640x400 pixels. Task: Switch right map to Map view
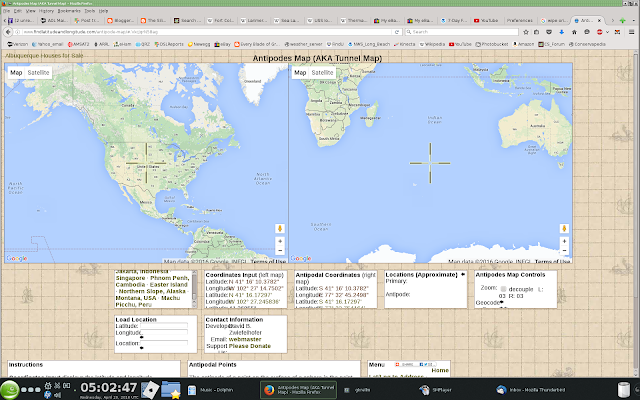coord(300,73)
